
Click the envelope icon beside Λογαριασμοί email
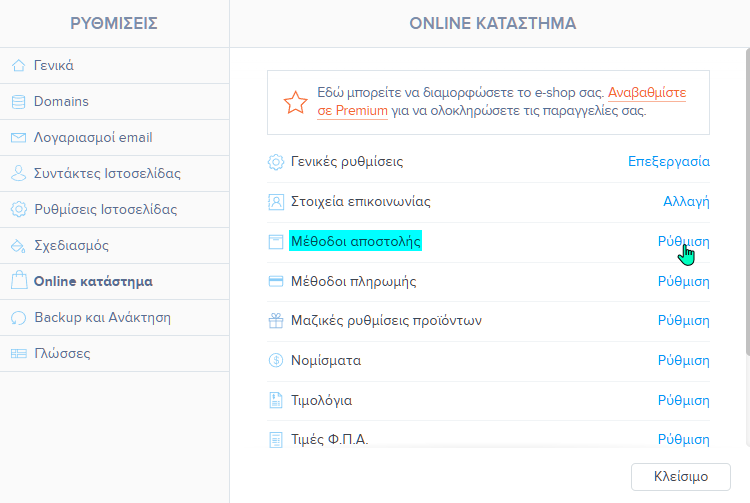tap(19, 138)
